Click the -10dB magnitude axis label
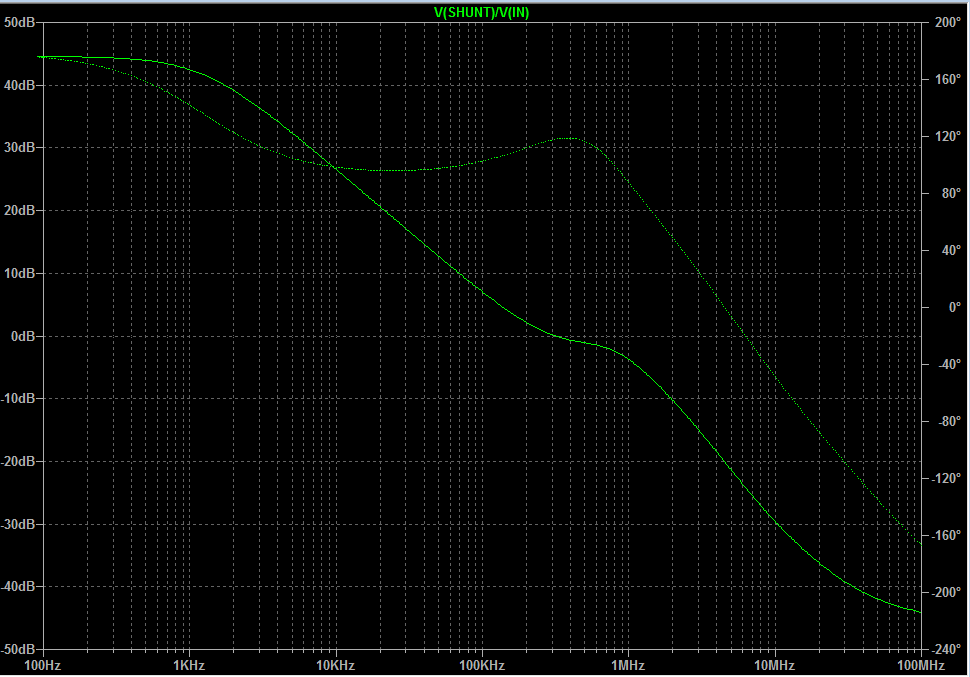 tap(18, 399)
